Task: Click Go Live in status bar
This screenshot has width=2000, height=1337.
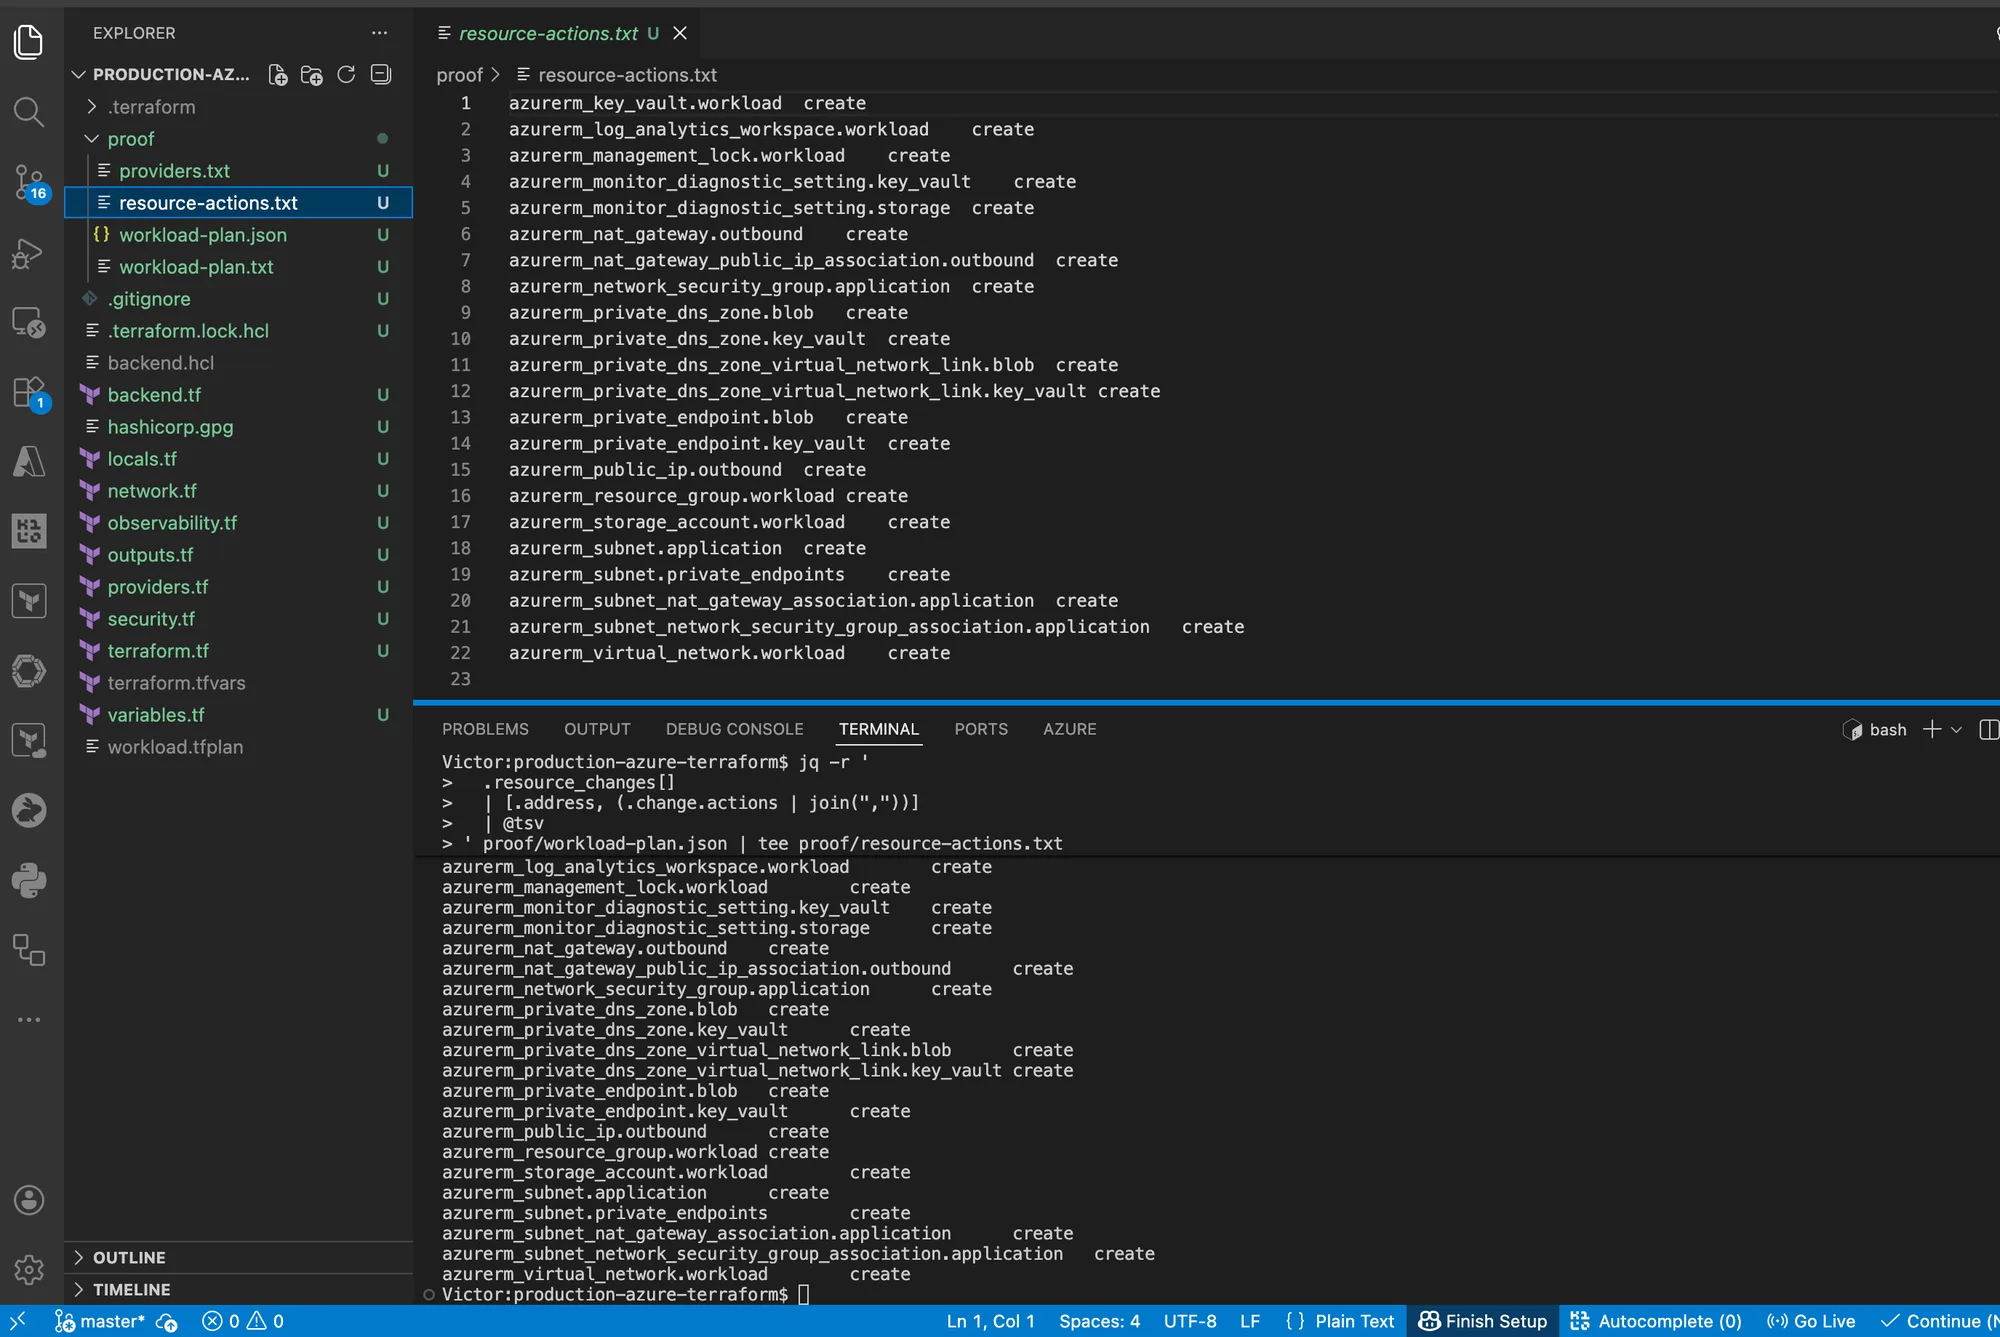Action: click(x=1811, y=1321)
